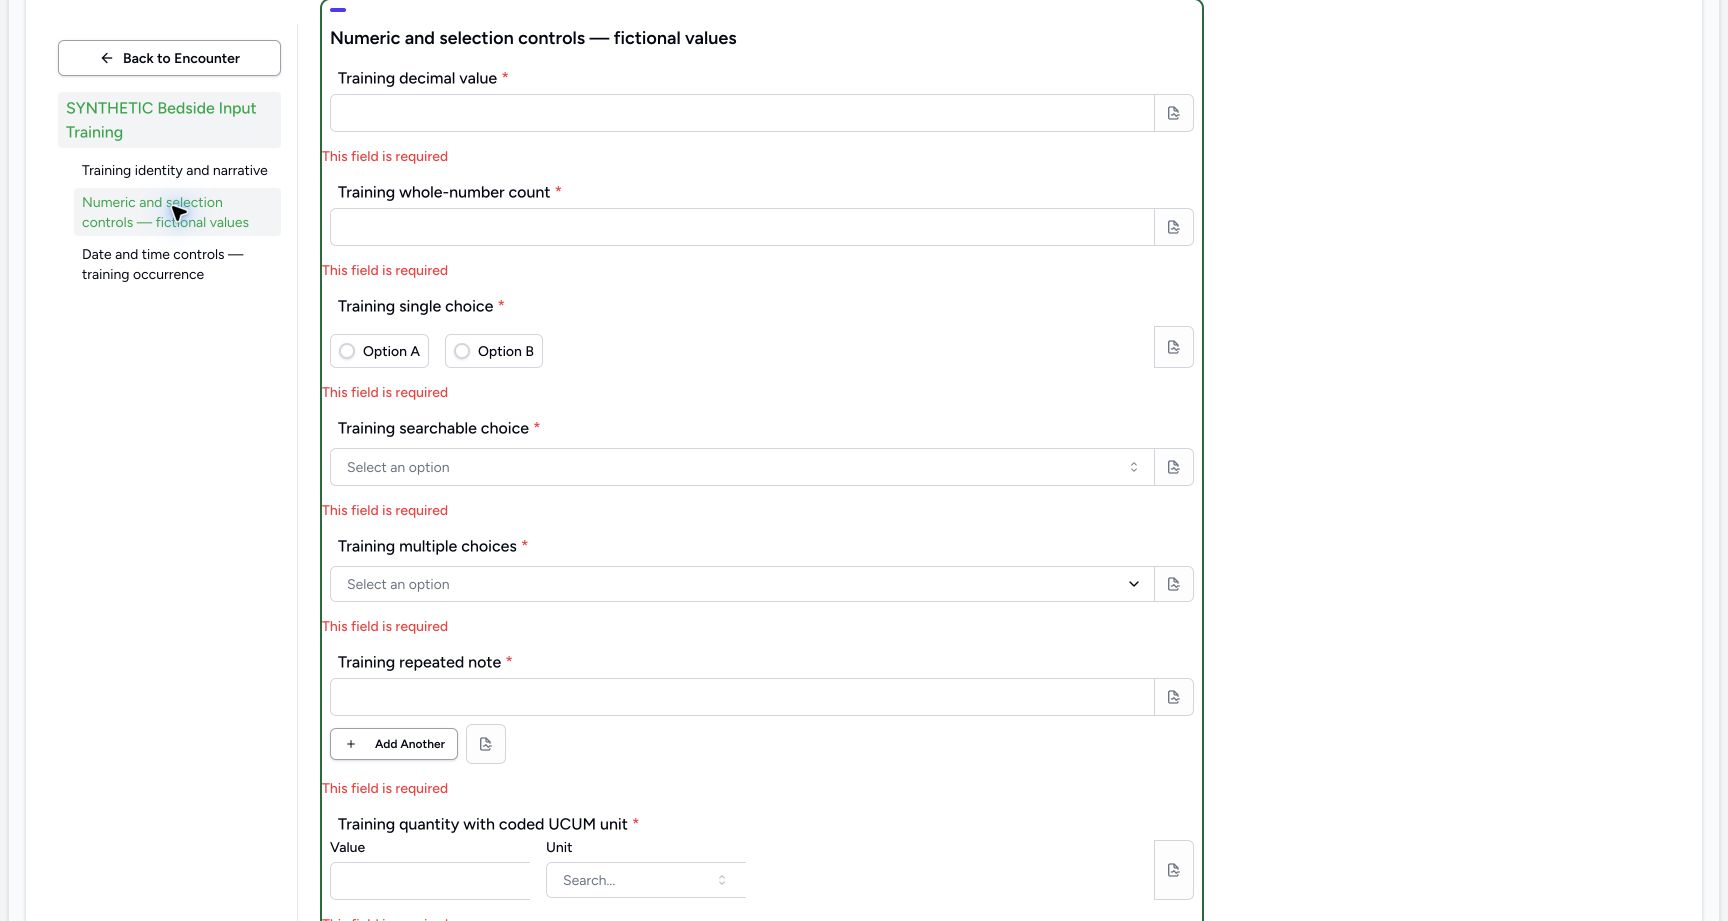Viewport: 1728px width, 921px height.
Task: Click Back to Encounter button
Action: (x=169, y=58)
